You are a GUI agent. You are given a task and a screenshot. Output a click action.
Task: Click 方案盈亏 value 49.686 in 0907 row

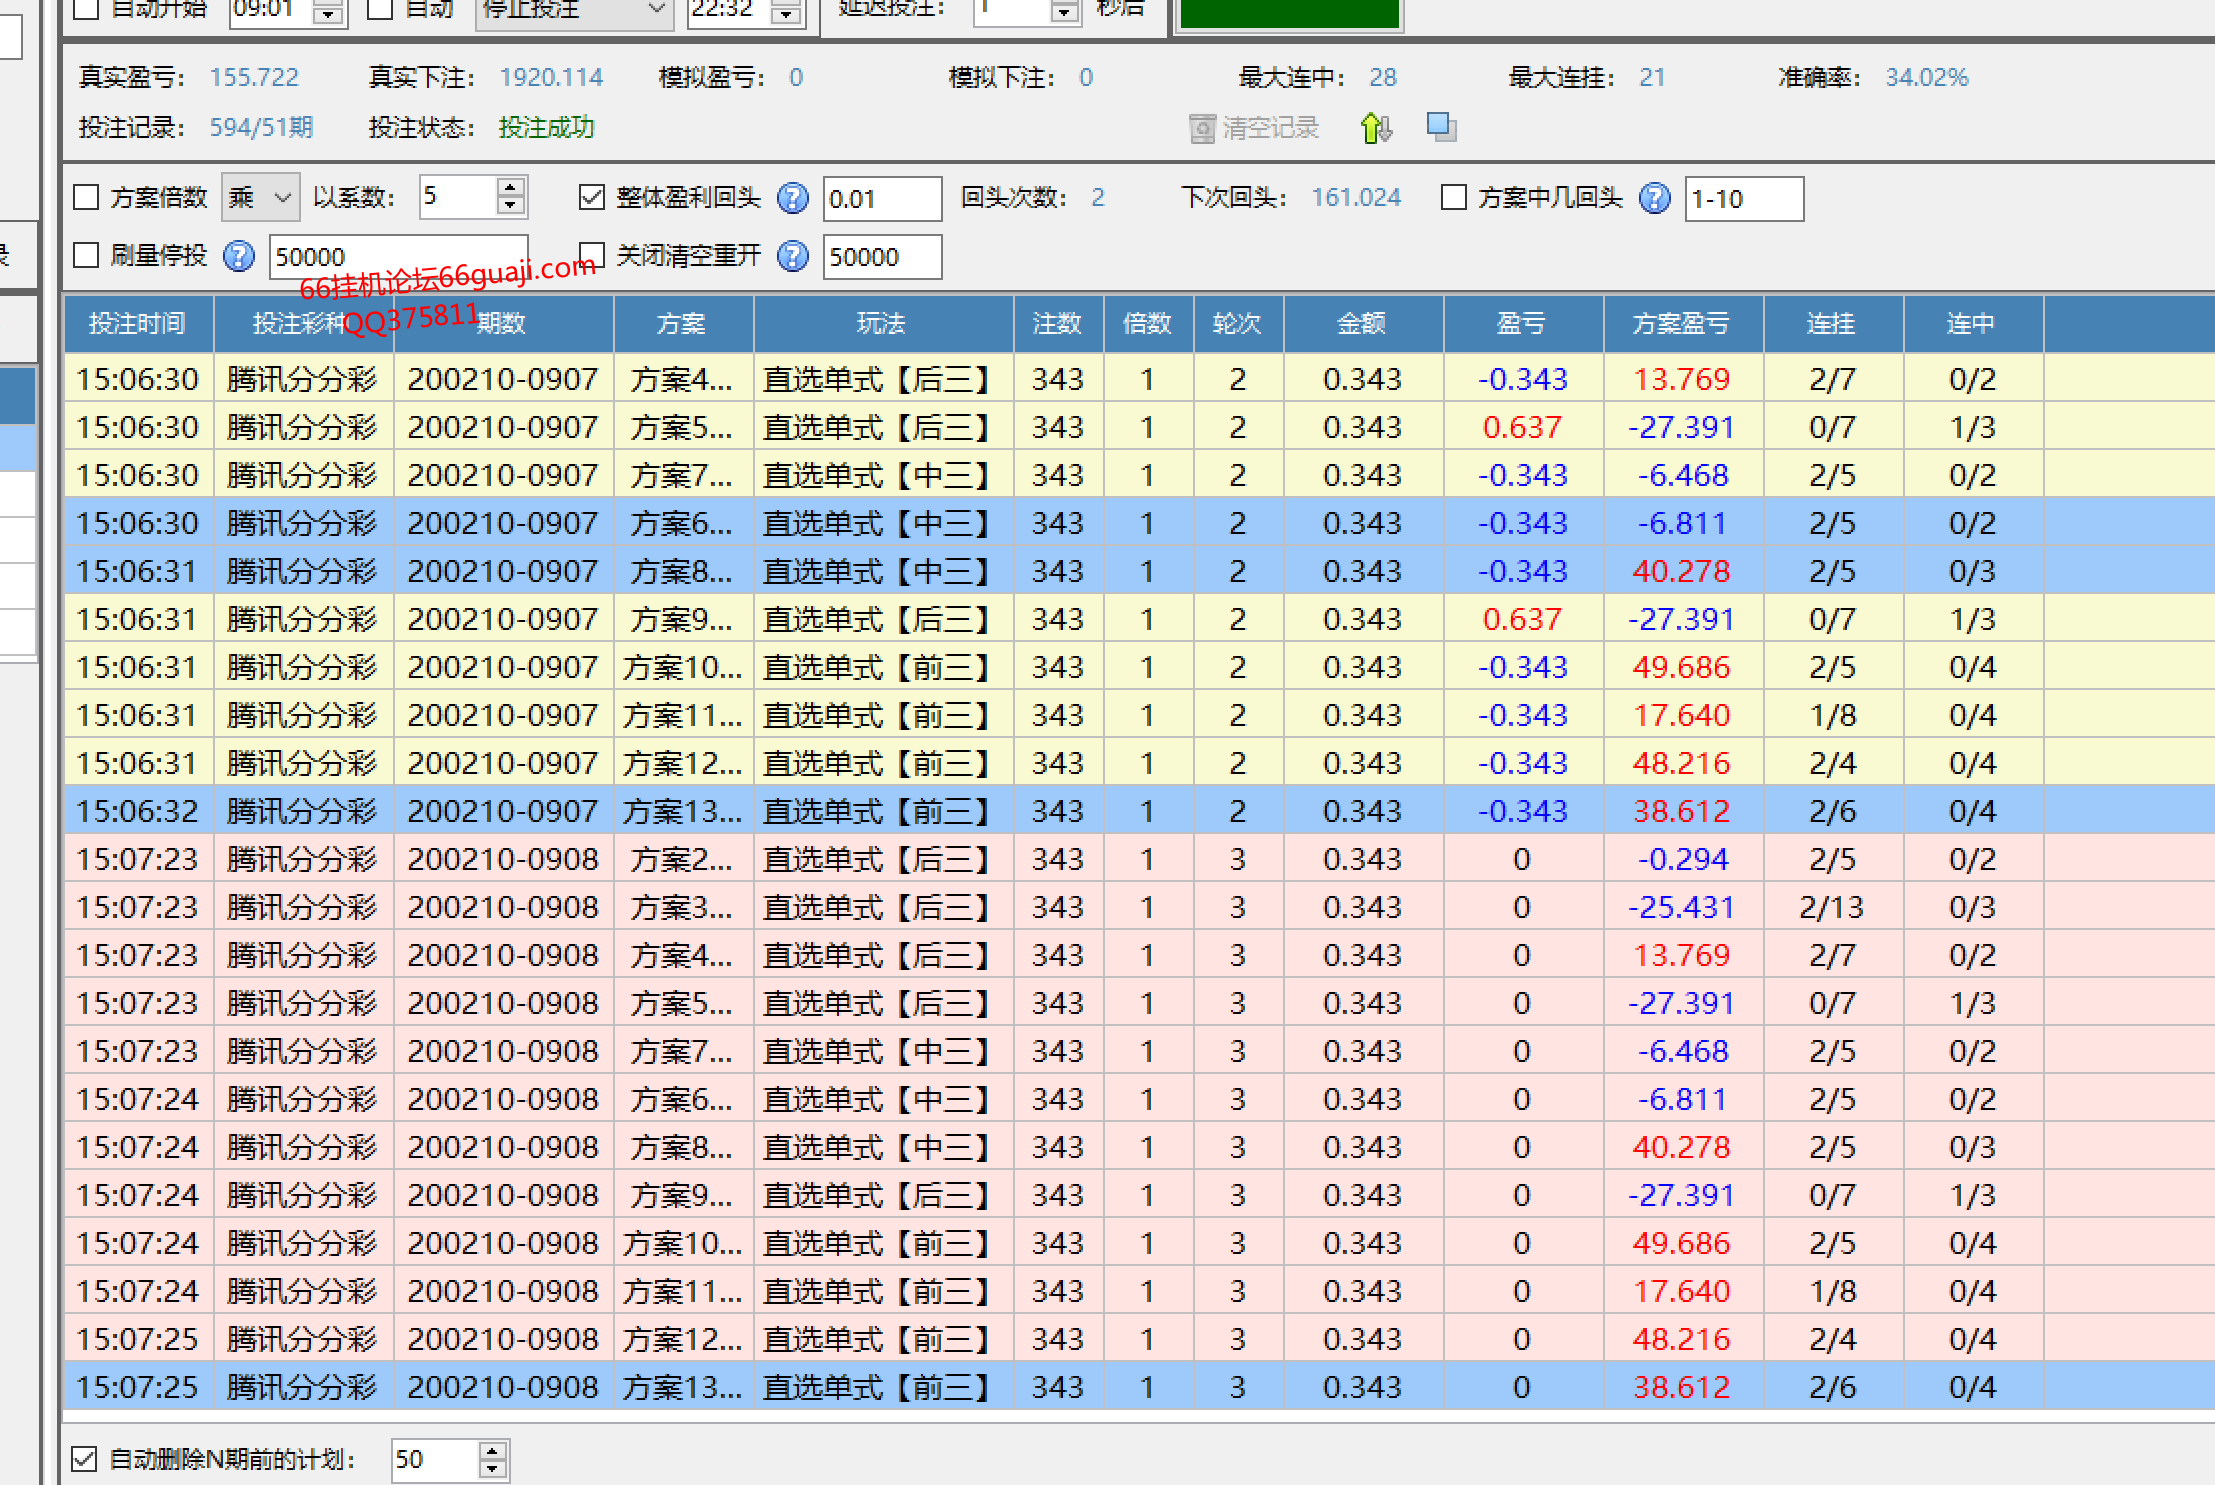pos(1682,667)
